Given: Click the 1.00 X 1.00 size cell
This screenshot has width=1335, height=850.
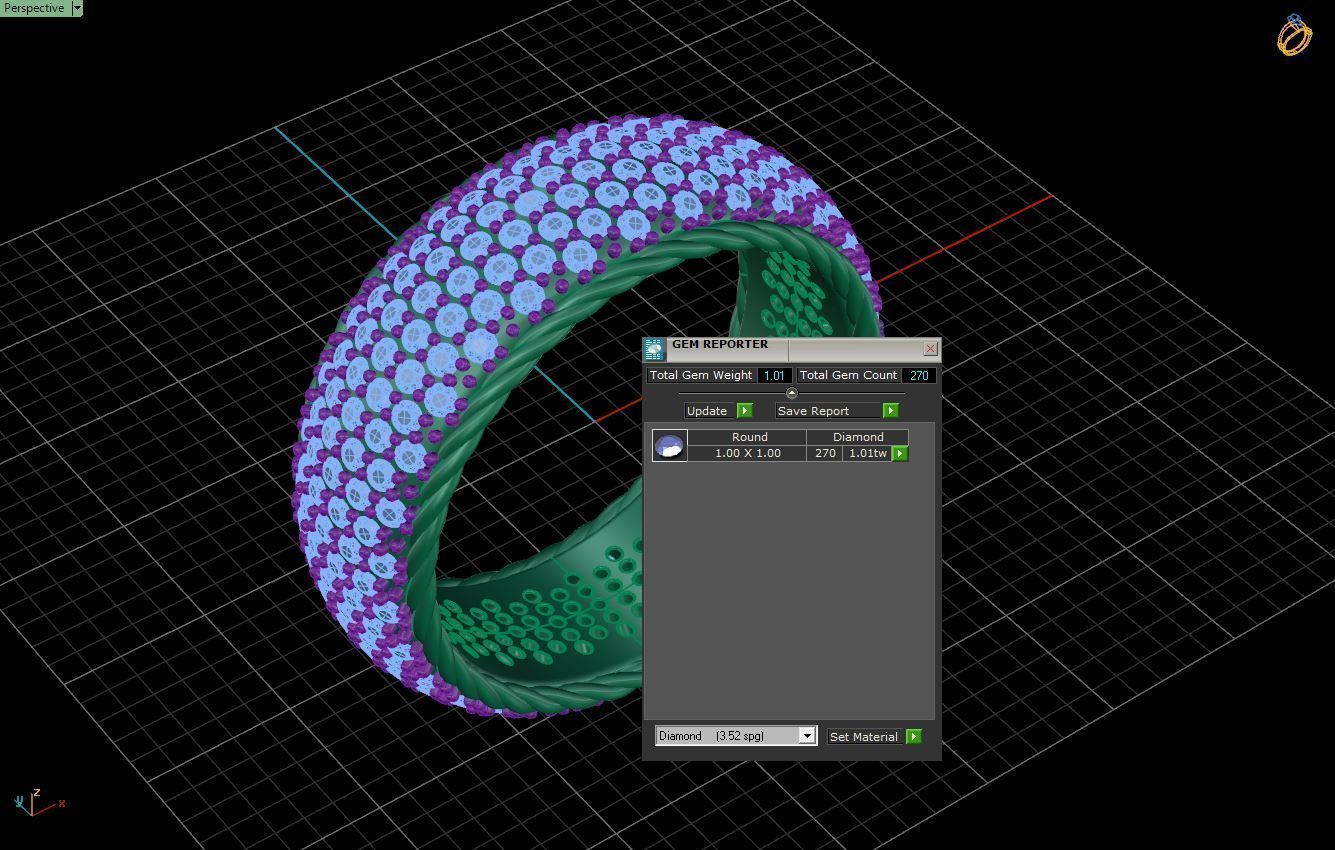Looking at the screenshot, I should [748, 454].
